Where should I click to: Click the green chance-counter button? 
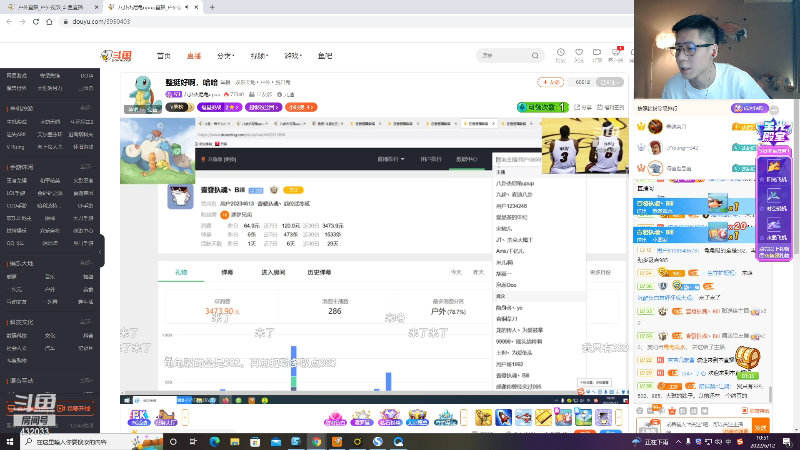(542, 107)
